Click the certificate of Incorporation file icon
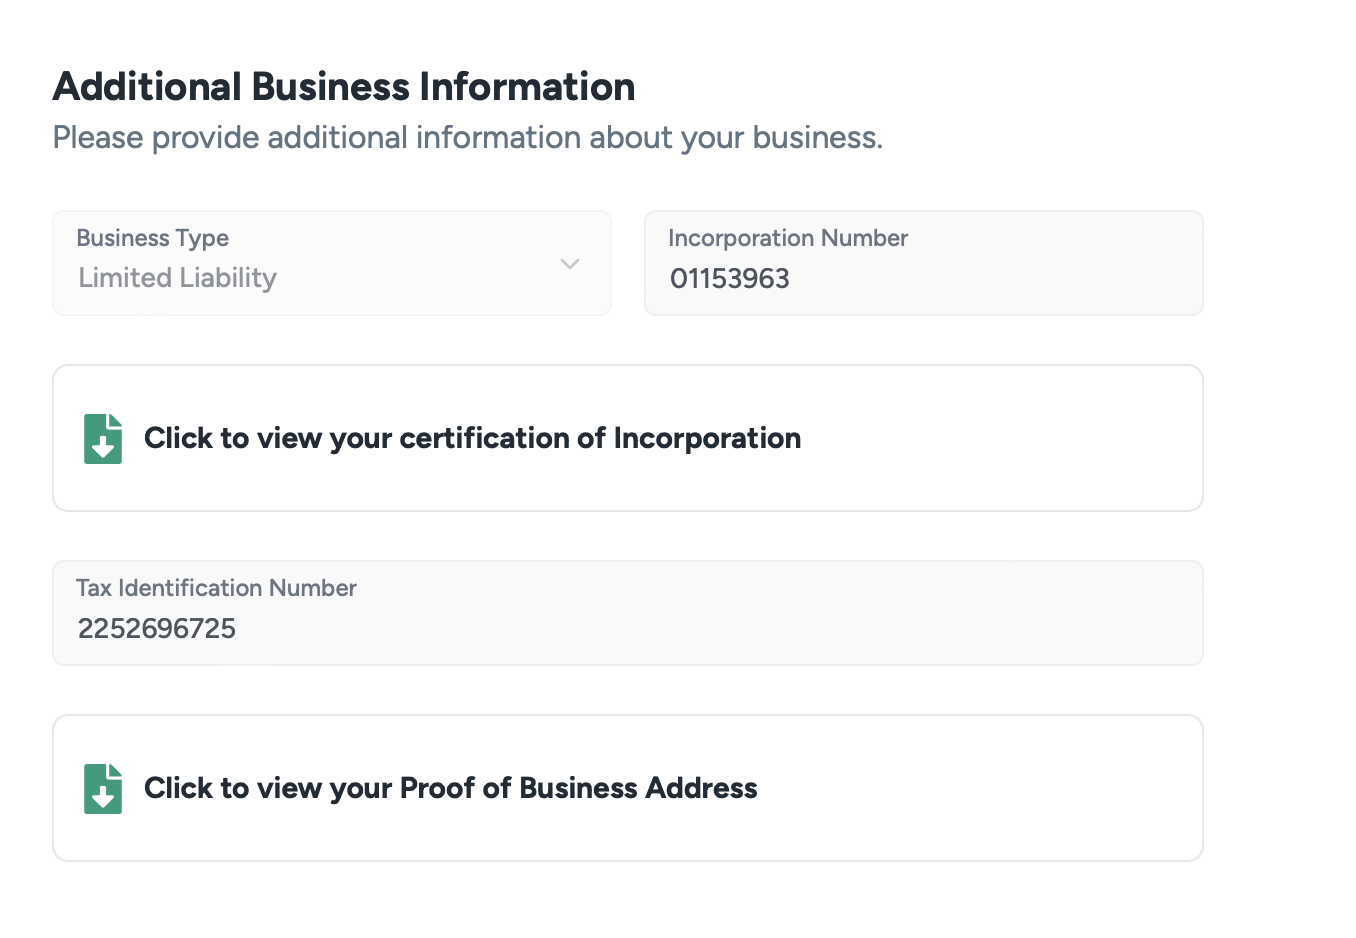 [103, 439]
